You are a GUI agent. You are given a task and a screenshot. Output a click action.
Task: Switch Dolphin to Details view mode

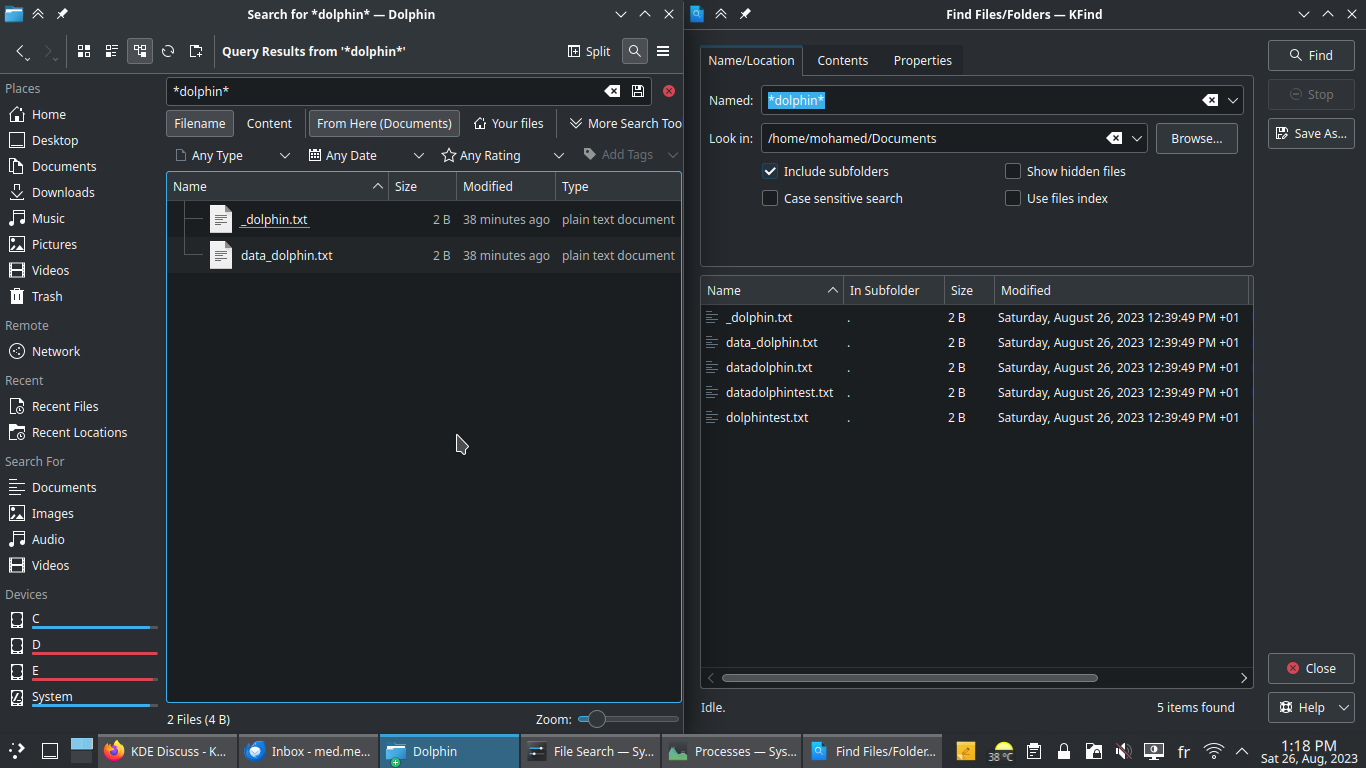pyautogui.click(x=140, y=51)
